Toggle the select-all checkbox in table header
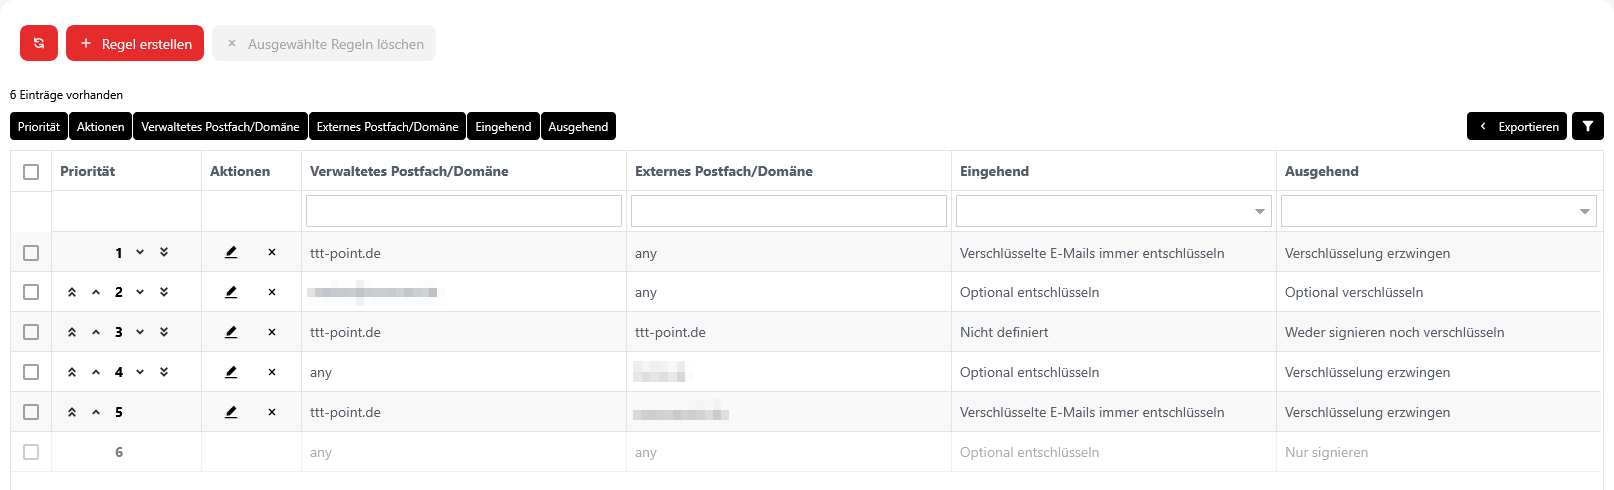The height and width of the screenshot is (490, 1614). [31, 172]
